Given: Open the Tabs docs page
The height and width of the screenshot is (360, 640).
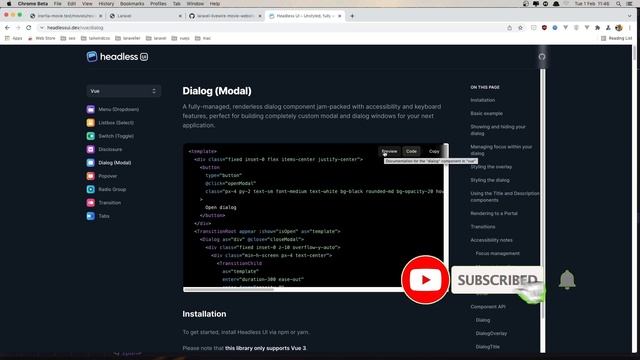Looking at the screenshot, I should (x=104, y=216).
